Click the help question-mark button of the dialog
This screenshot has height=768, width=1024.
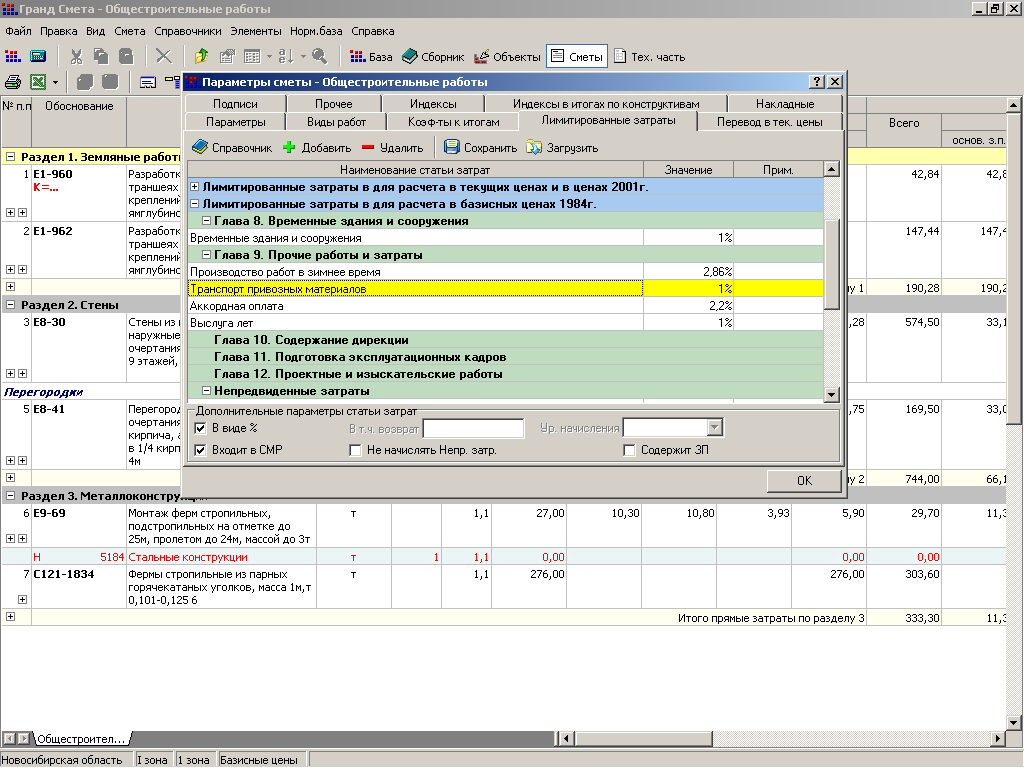pos(816,82)
